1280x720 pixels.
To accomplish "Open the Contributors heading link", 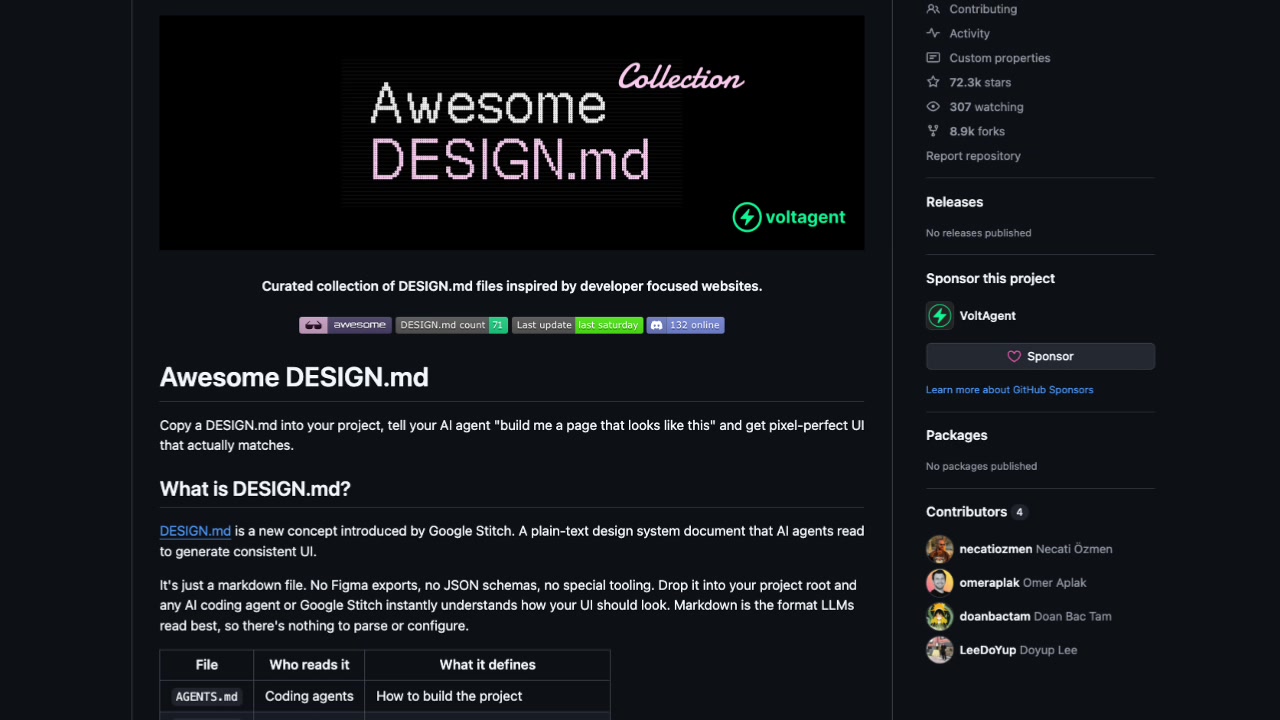I will click(x=966, y=512).
